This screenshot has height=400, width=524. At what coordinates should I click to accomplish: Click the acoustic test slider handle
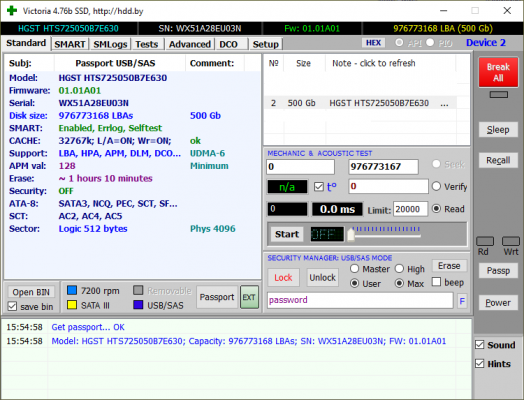coord(351,234)
